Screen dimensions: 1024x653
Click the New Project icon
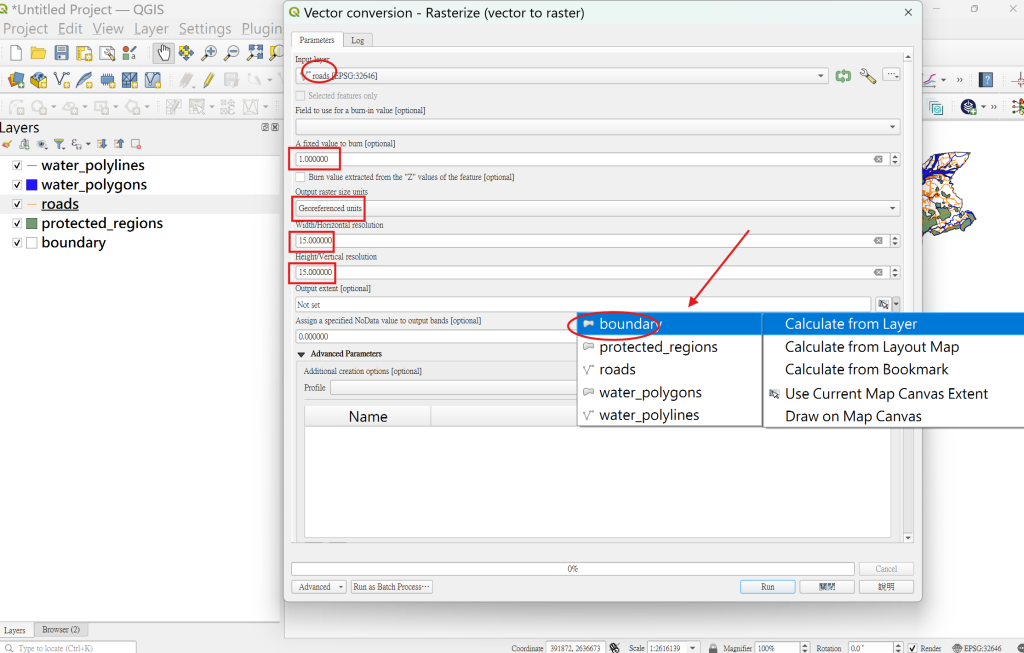tap(16, 53)
